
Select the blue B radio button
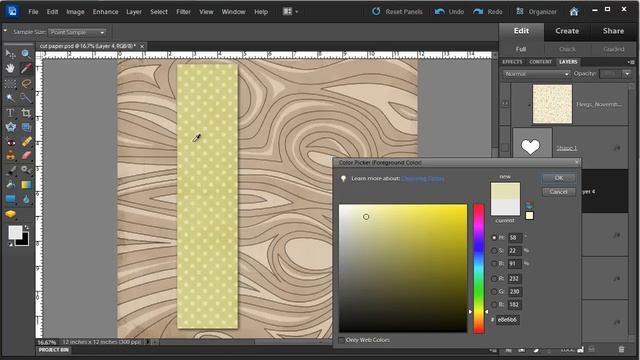(x=494, y=304)
